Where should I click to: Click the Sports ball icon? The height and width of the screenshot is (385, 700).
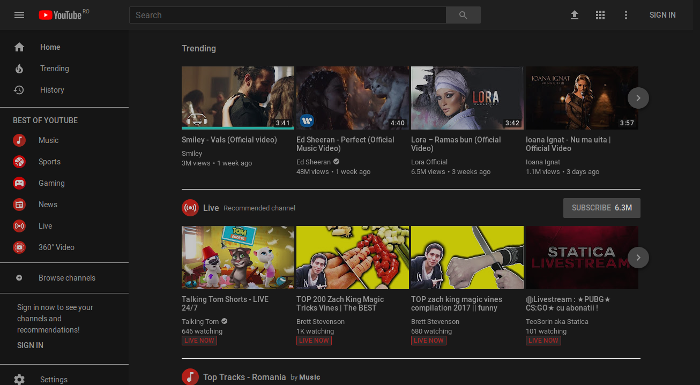click(19, 162)
